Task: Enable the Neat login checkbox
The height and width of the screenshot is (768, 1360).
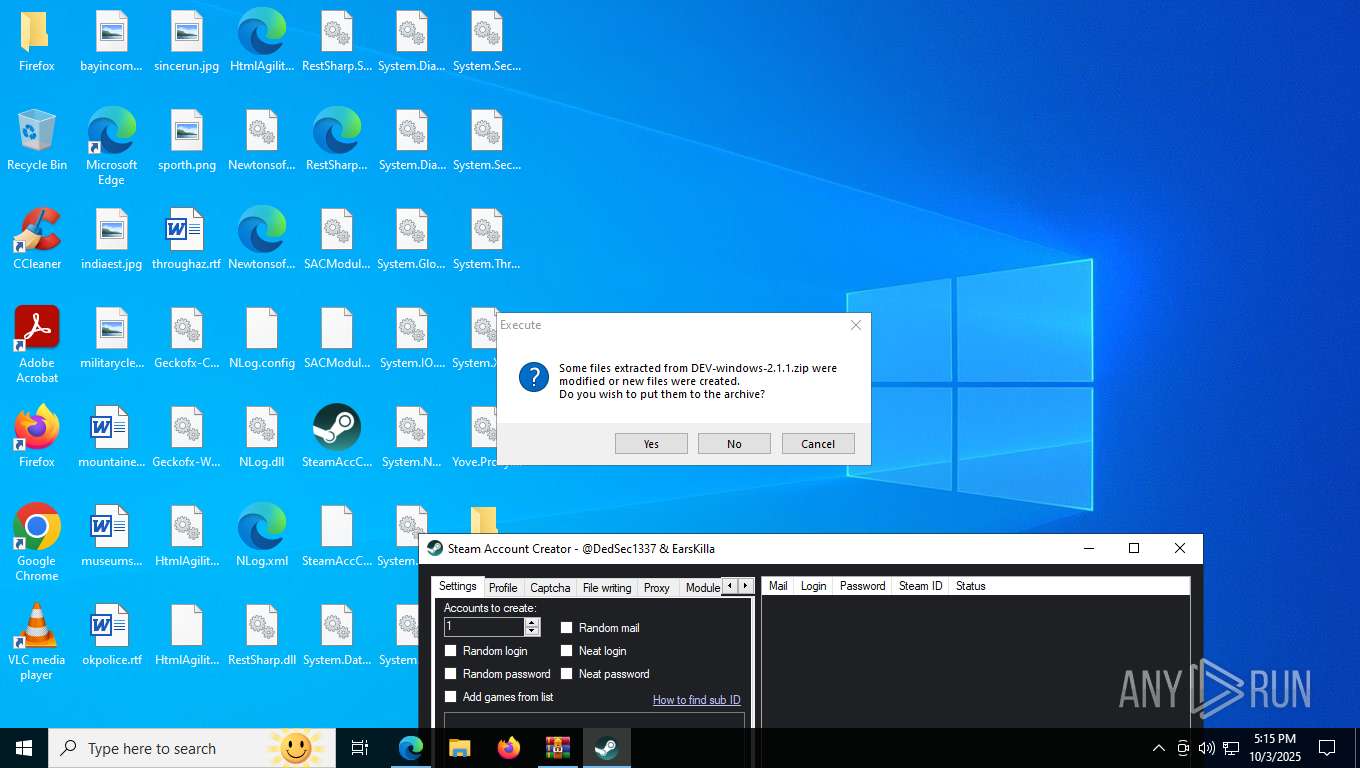Action: (x=566, y=651)
